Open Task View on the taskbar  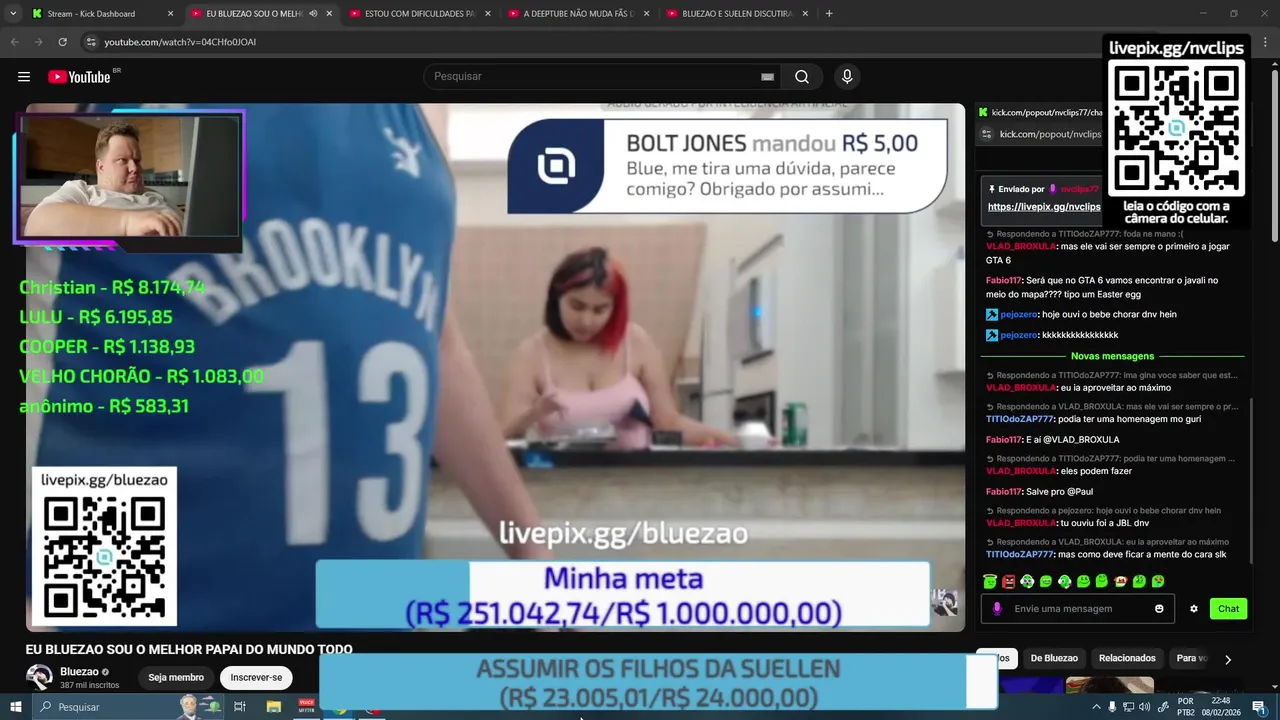tap(240, 707)
